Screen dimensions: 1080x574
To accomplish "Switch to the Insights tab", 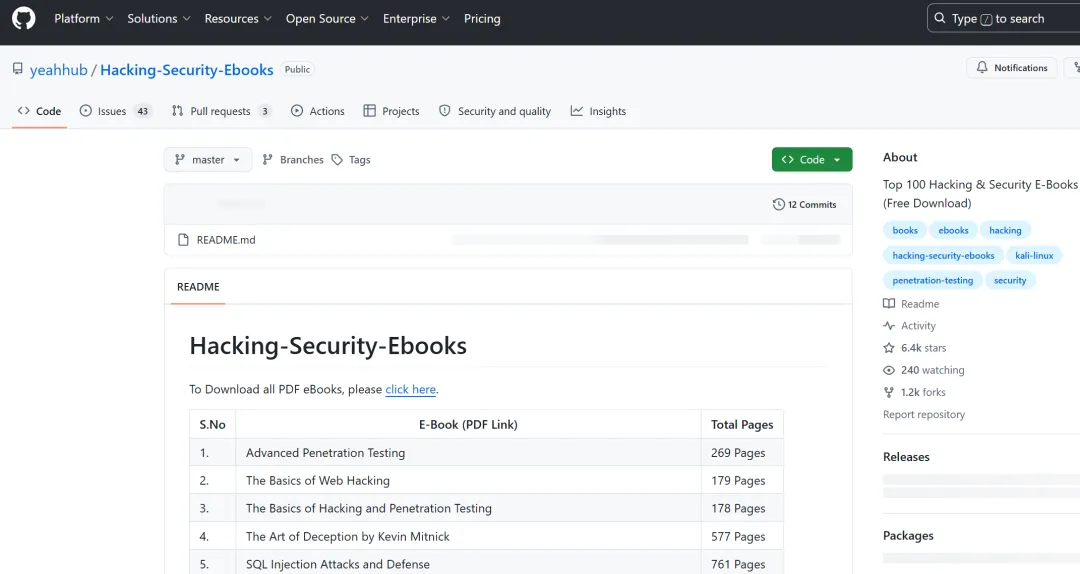I will (x=598, y=111).
